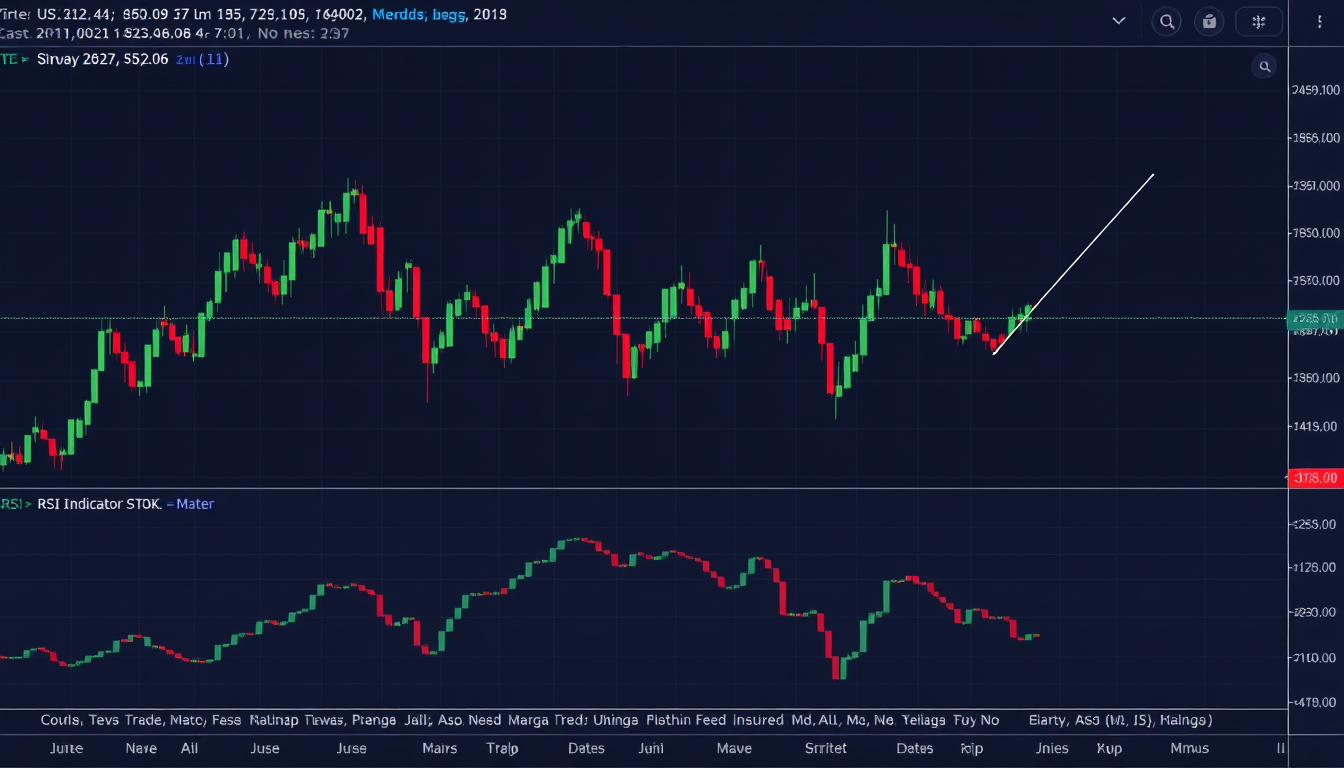Viewport: 1344px width, 768px height.
Task: Select the All tab in bottom bar
Action: click(189, 748)
